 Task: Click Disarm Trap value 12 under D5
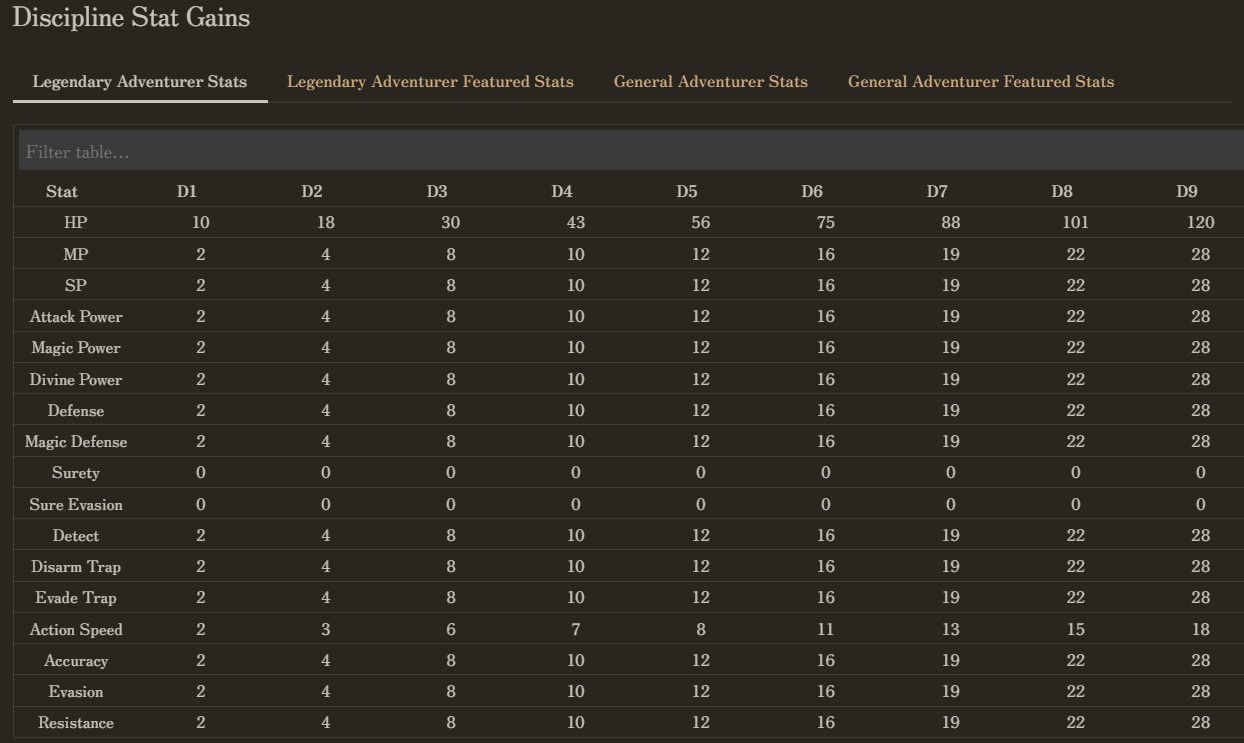coord(701,567)
